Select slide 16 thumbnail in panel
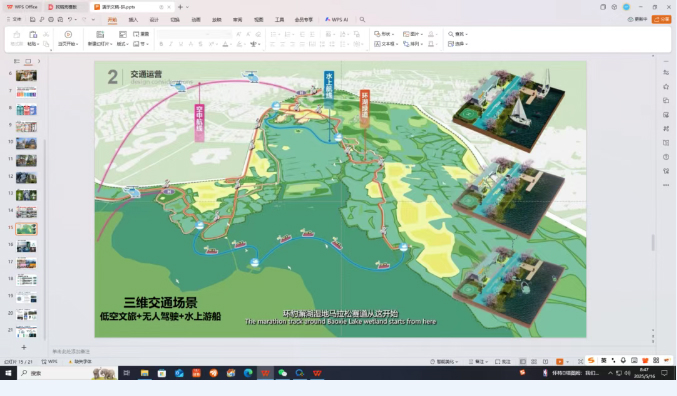This screenshot has height=396, width=677. coord(26,246)
